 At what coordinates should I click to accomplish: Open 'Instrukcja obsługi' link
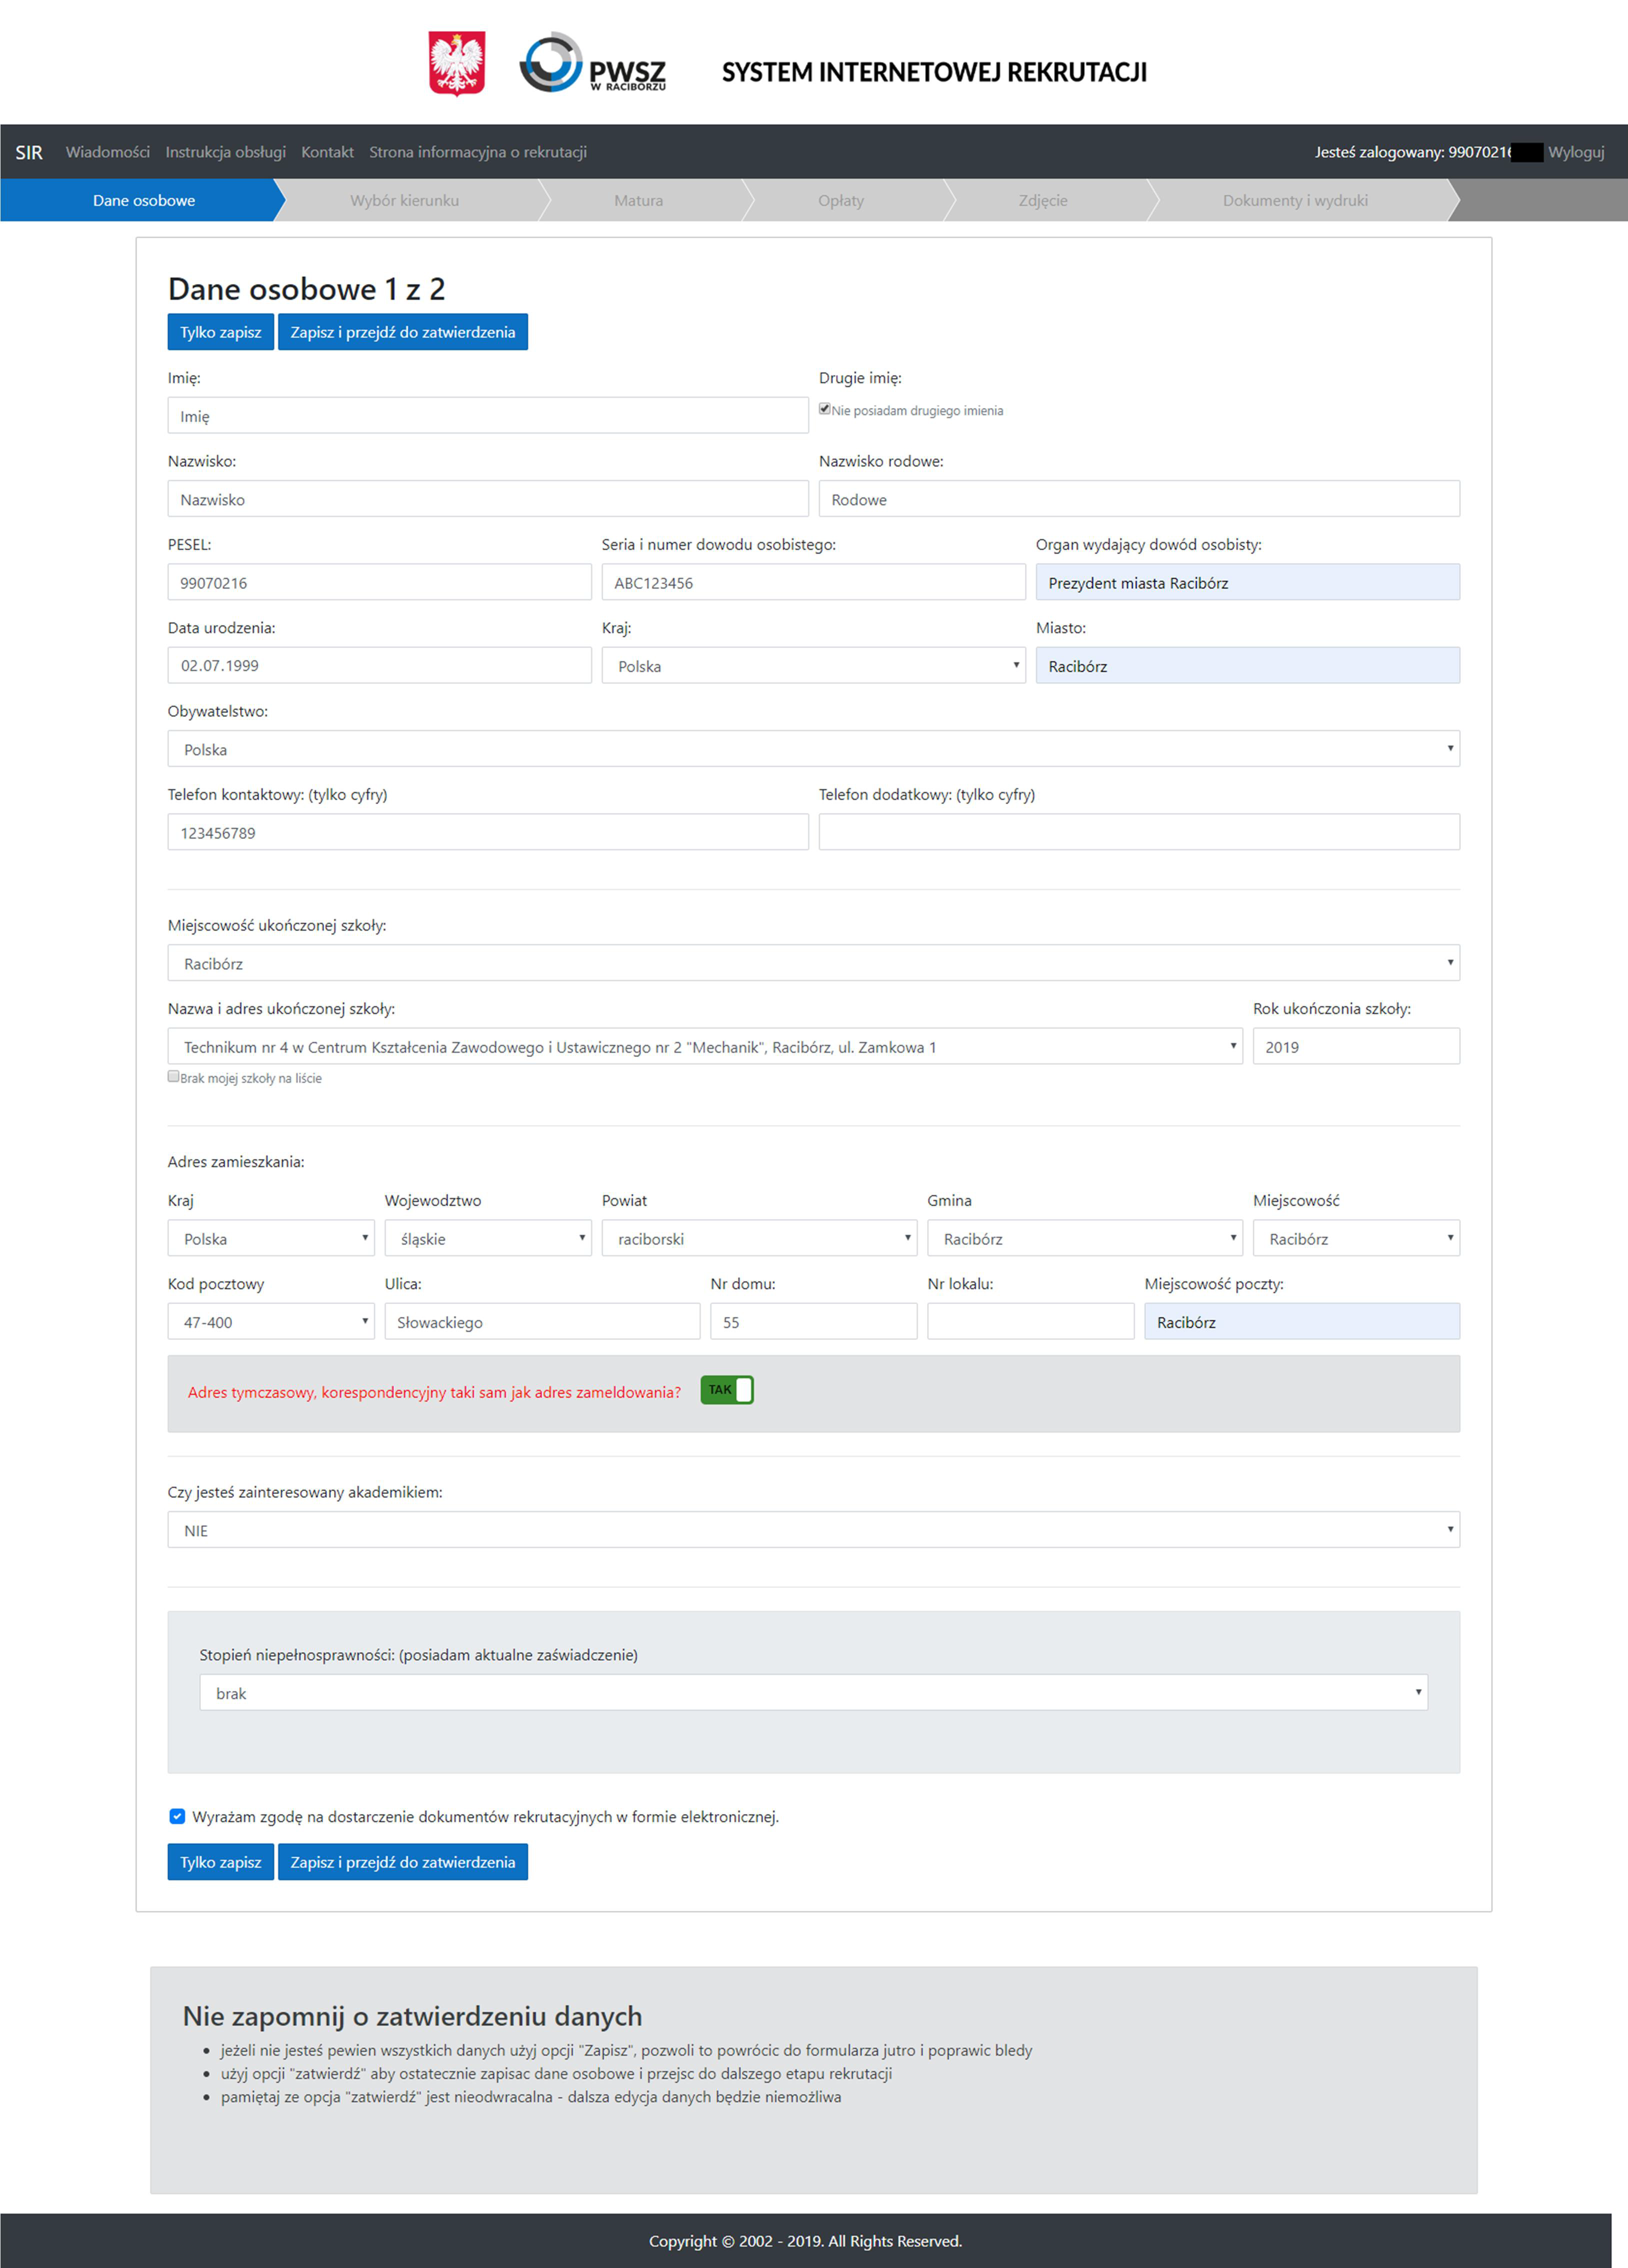[x=226, y=152]
